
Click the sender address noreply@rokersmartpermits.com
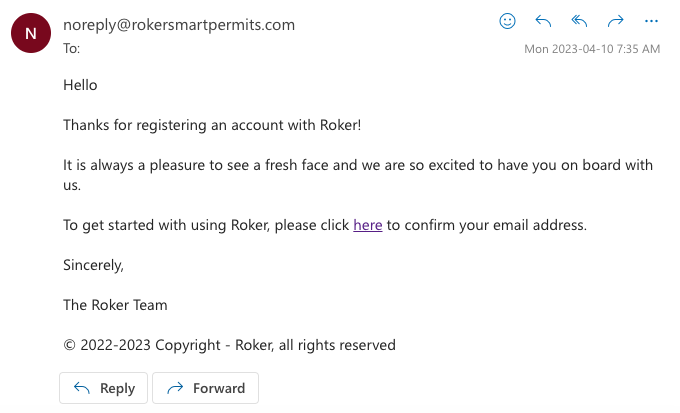179,25
